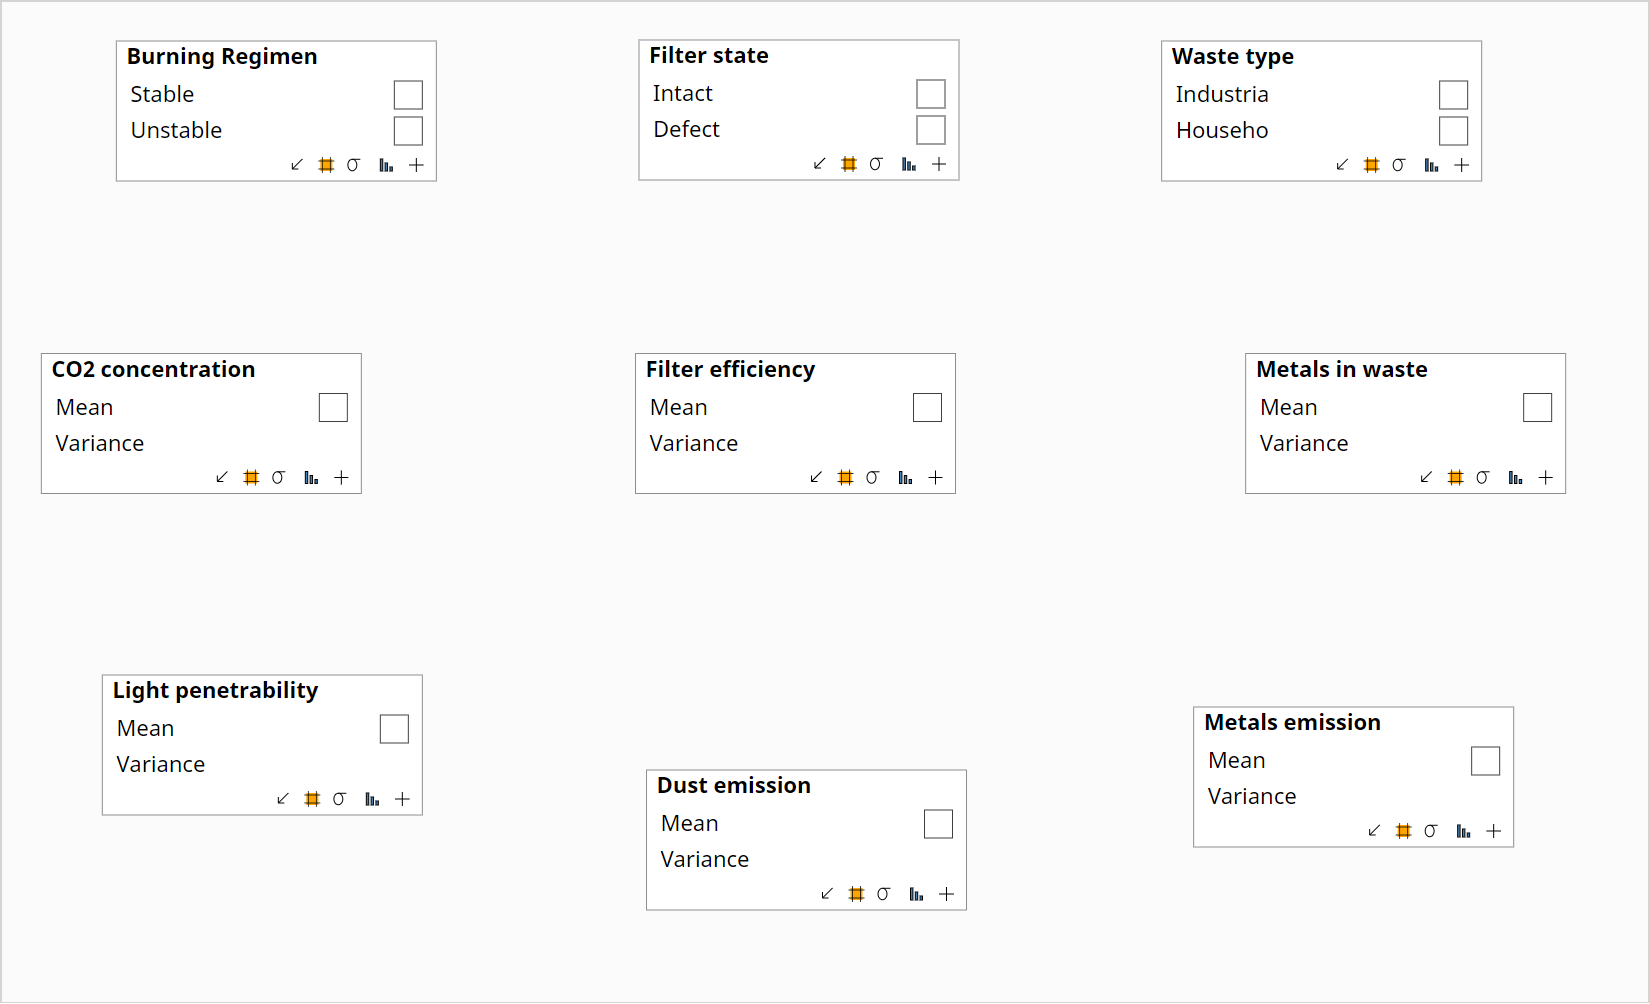Click bar chart icon on Filter state node
Screen dimensions: 1650x1004
click(908, 164)
